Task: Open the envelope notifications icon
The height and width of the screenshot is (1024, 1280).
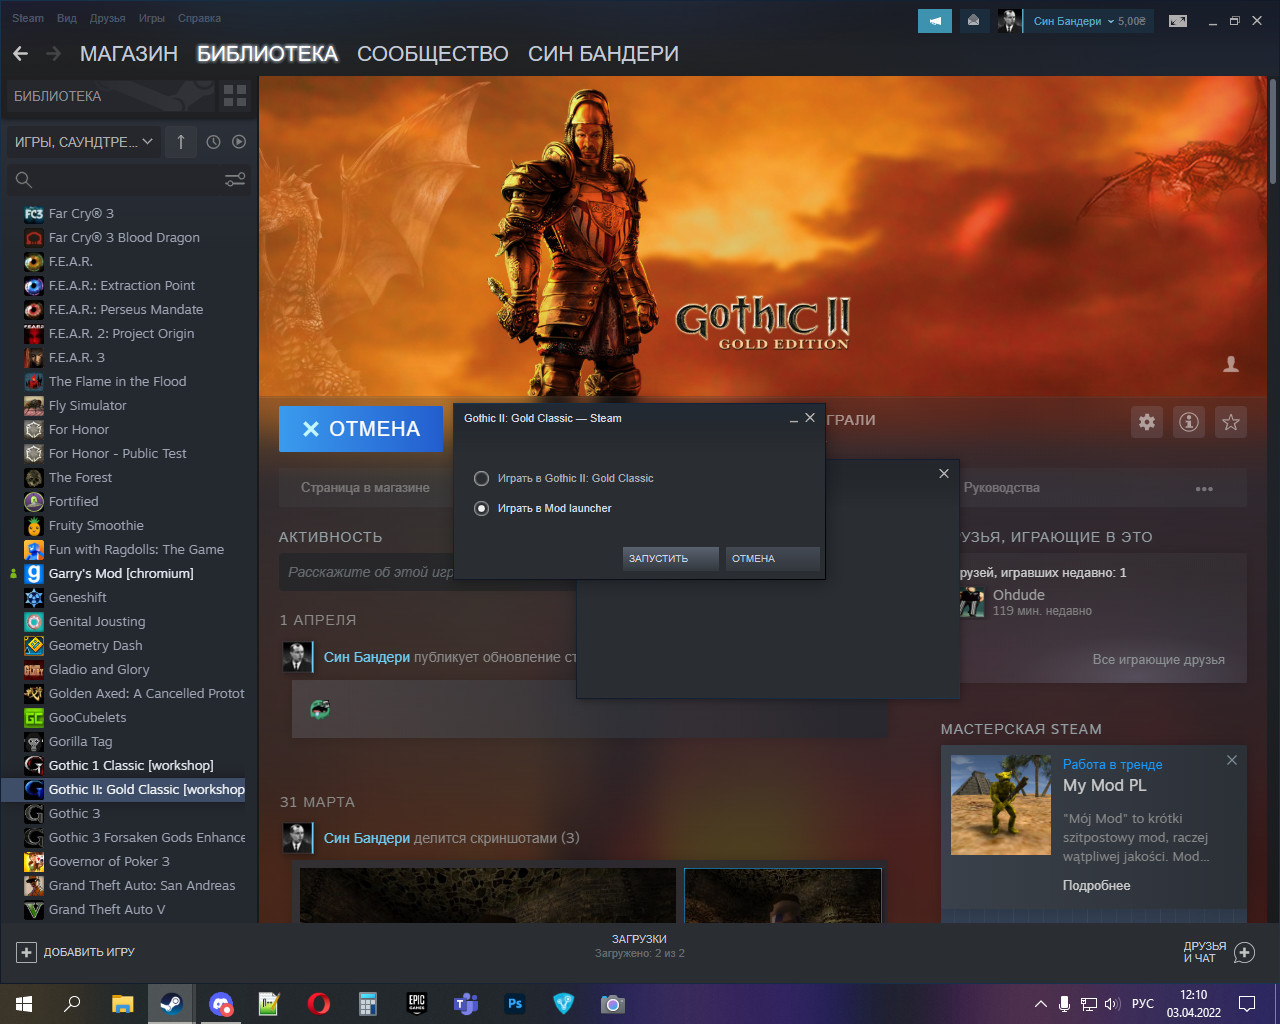Action: click(973, 21)
